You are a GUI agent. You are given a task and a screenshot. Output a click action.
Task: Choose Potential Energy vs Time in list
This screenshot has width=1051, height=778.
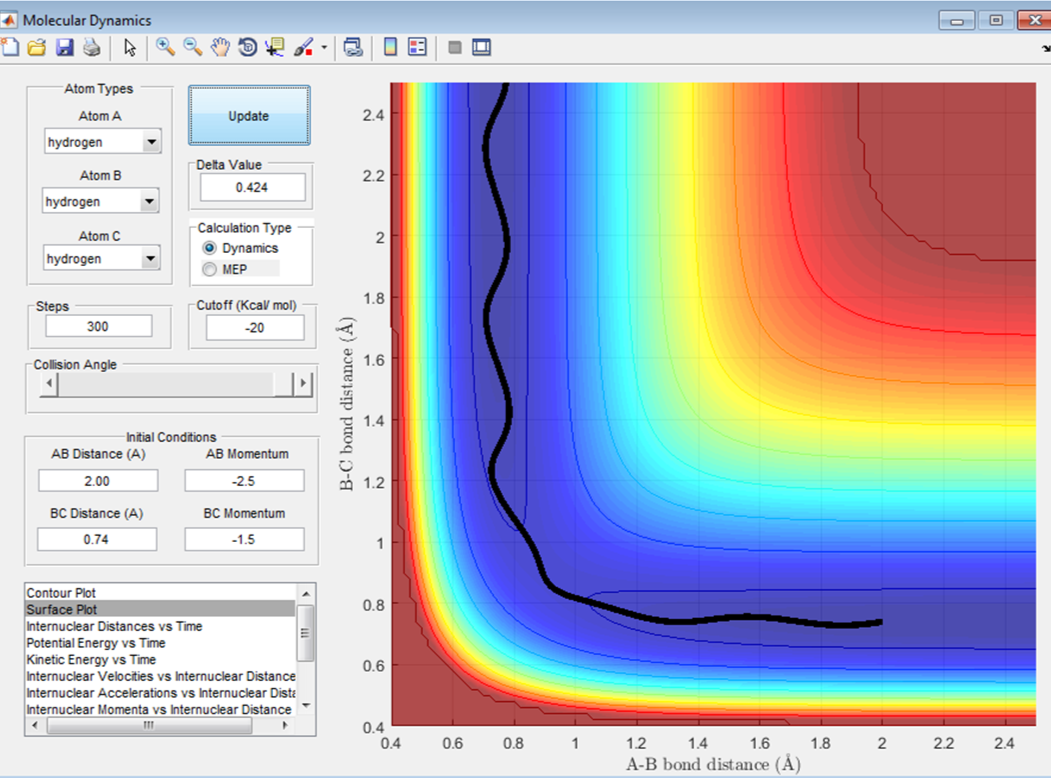[96, 643]
